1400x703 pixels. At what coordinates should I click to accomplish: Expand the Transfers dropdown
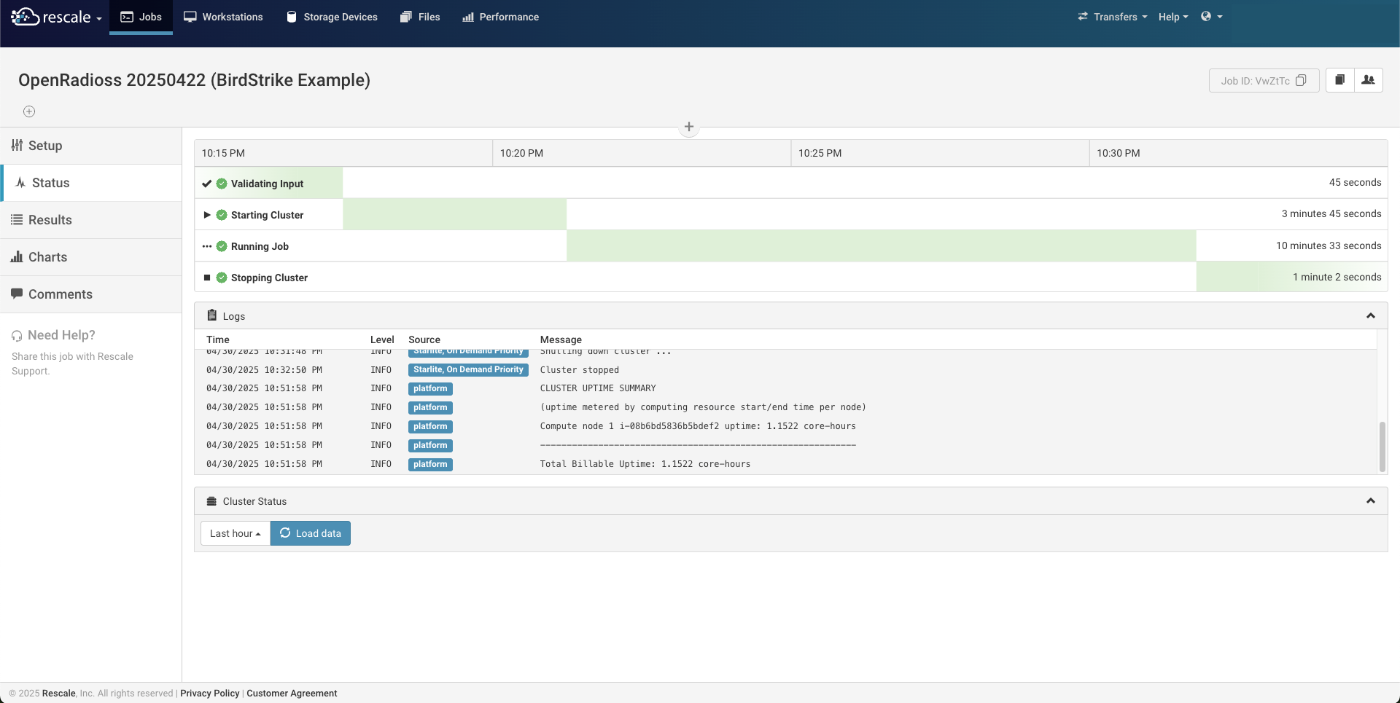pyautogui.click(x=1112, y=17)
